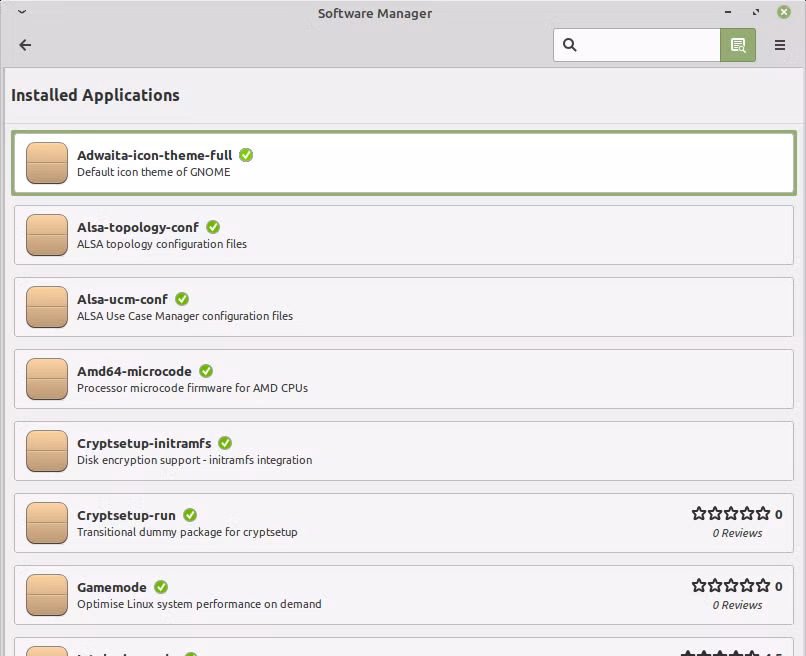The width and height of the screenshot is (806, 656).
Task: Click the magnifier icon in search box
Action: pyautogui.click(x=570, y=45)
